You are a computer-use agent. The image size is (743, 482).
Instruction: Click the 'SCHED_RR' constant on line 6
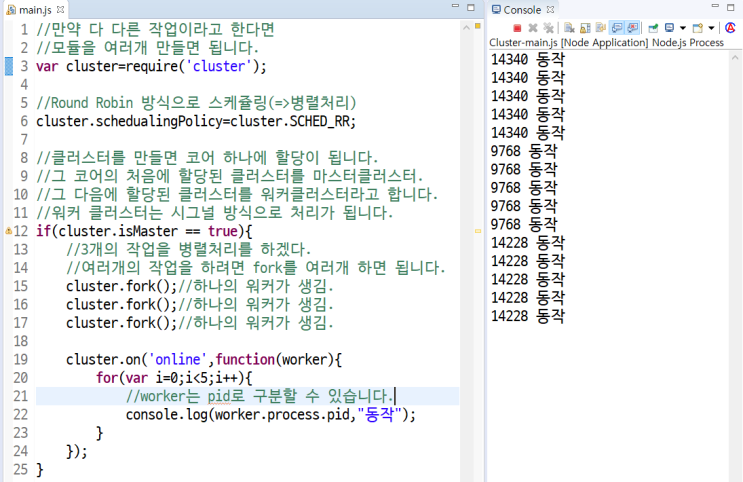(319, 121)
